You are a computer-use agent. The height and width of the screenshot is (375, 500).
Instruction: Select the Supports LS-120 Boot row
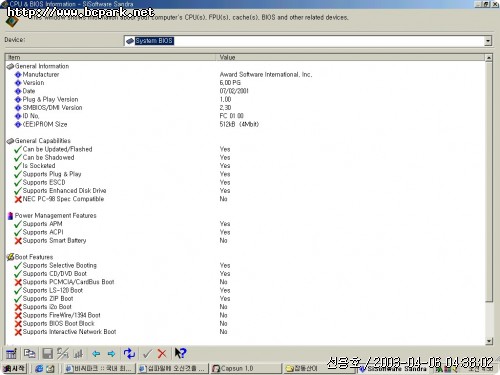tap(245, 290)
